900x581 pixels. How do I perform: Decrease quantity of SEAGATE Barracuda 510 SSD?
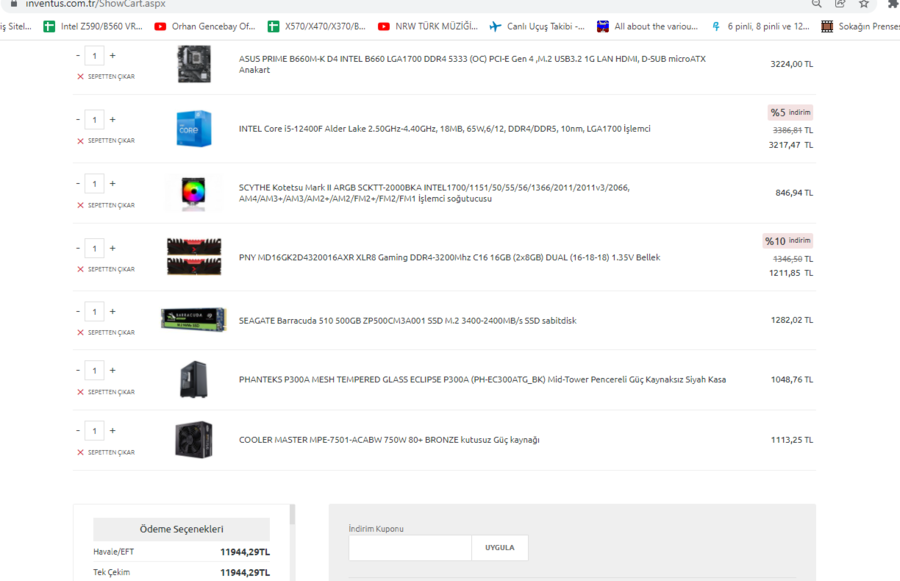pos(78,312)
